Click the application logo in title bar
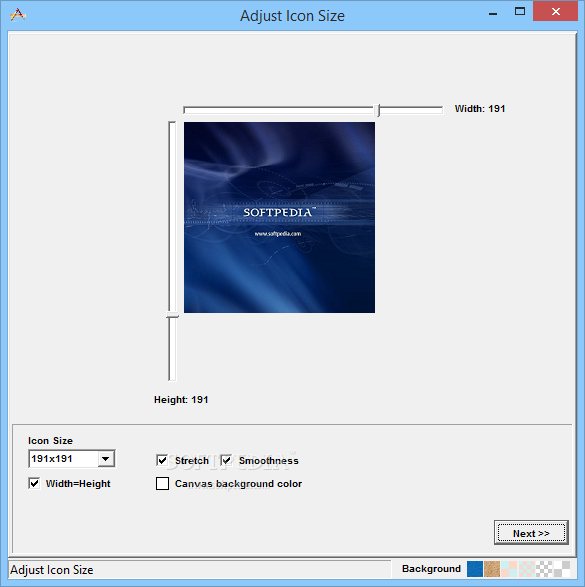585x587 pixels. click(x=18, y=15)
